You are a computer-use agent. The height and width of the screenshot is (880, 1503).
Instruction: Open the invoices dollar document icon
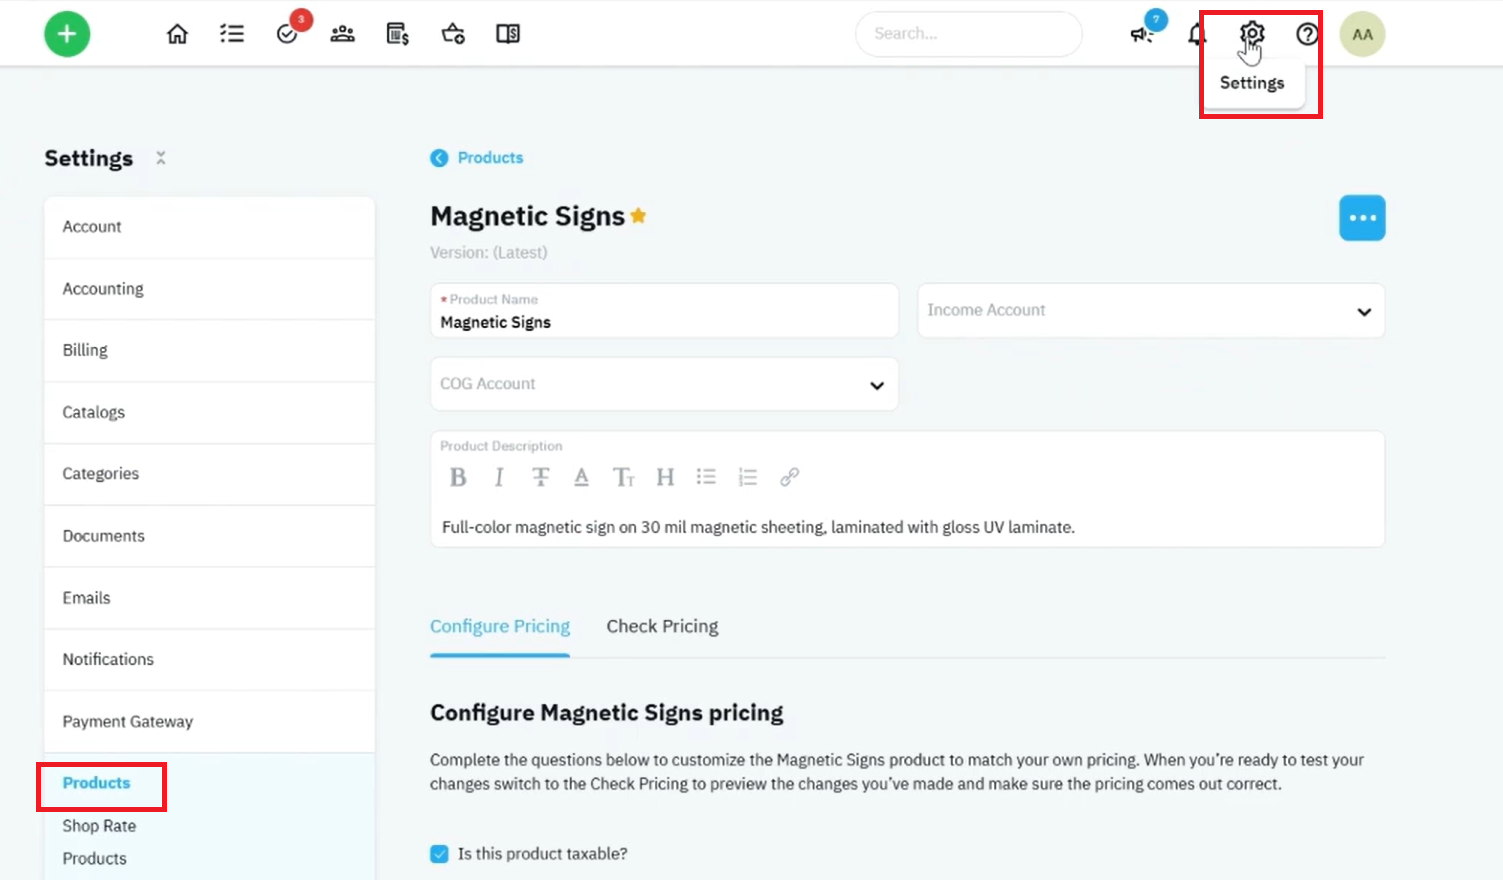(x=398, y=34)
